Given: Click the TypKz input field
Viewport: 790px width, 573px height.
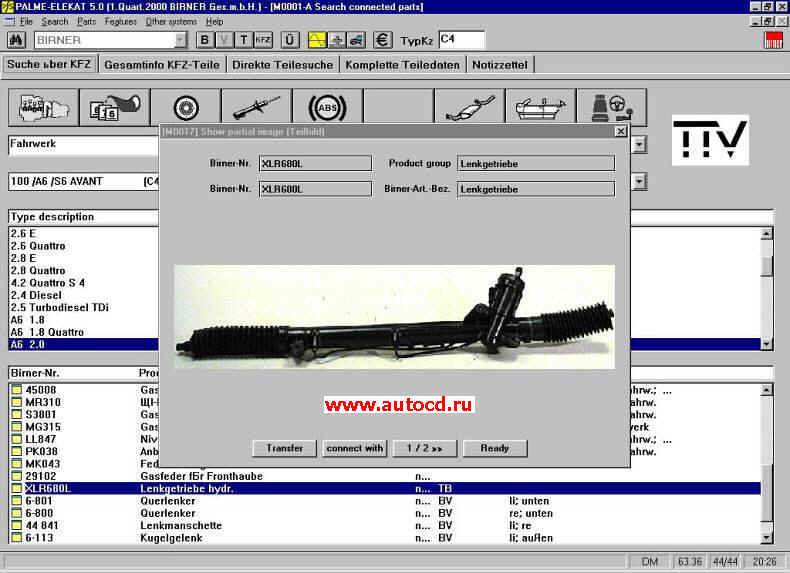Looking at the screenshot, I should [x=462, y=40].
